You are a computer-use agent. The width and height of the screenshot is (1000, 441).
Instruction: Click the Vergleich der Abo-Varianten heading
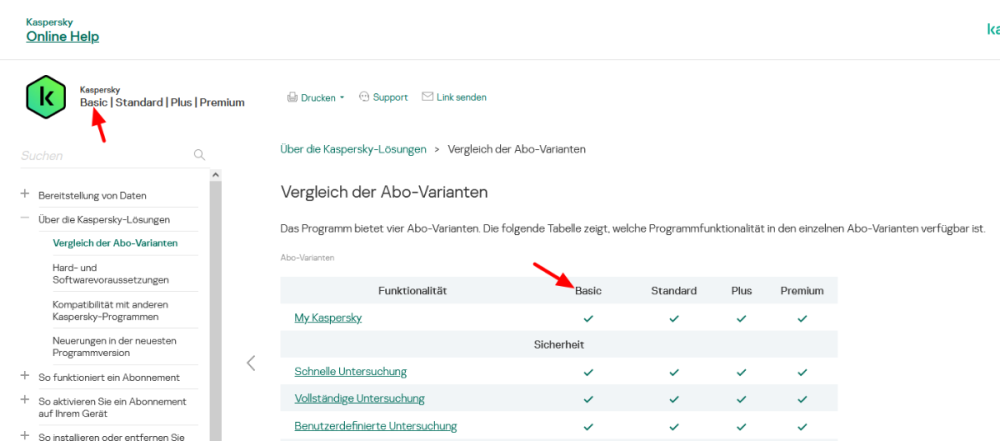[x=384, y=191]
